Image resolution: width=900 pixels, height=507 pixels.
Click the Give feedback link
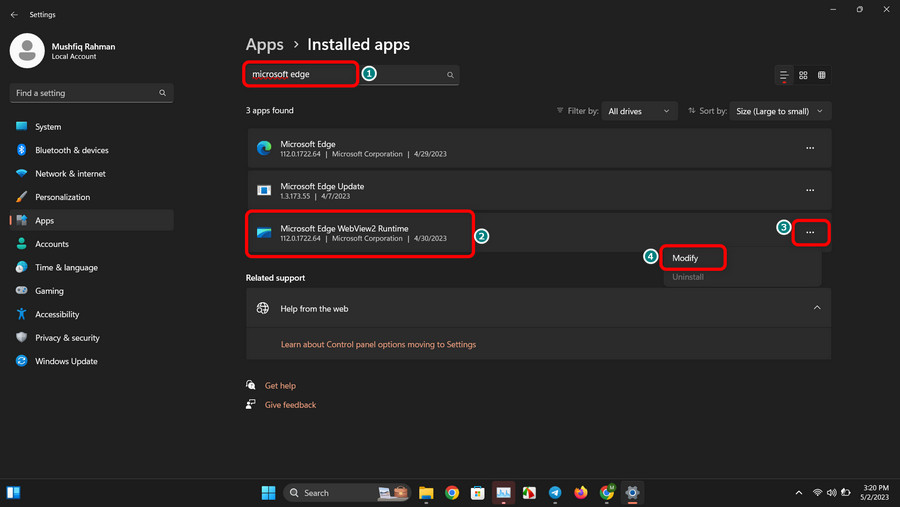[x=290, y=405]
